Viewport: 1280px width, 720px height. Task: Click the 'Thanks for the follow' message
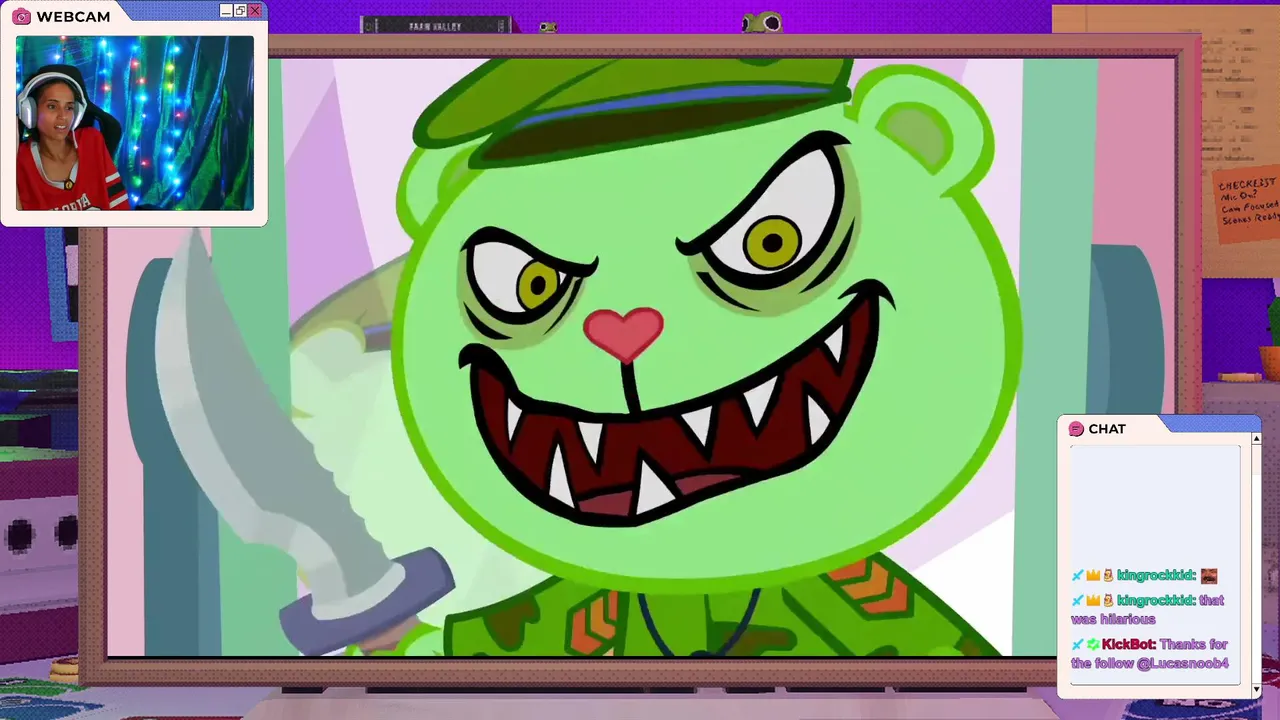(1150, 653)
